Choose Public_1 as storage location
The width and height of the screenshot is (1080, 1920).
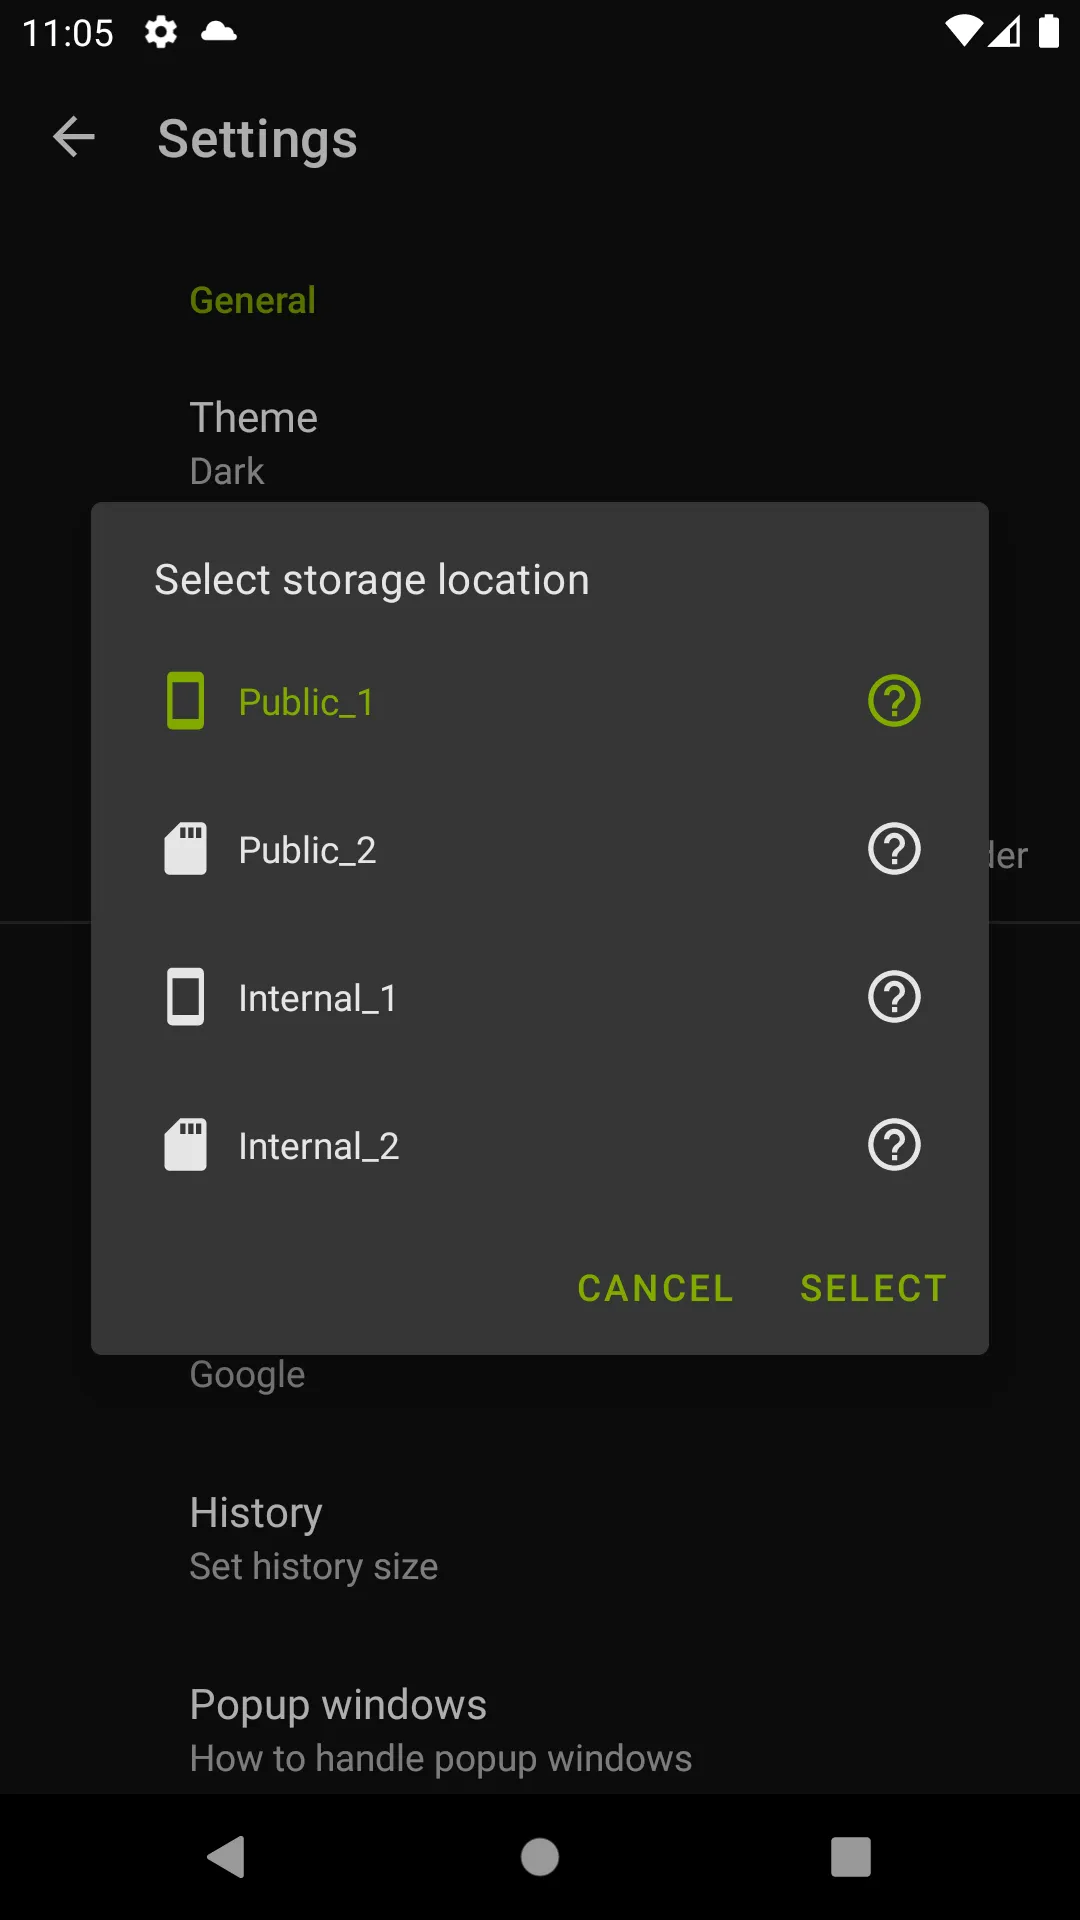pyautogui.click(x=306, y=702)
